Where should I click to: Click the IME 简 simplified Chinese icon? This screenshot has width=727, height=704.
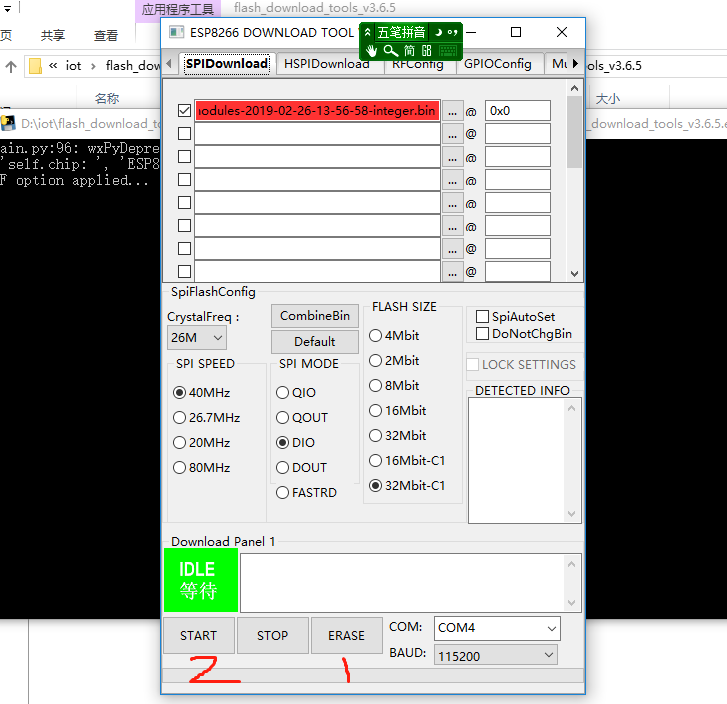pyautogui.click(x=409, y=50)
